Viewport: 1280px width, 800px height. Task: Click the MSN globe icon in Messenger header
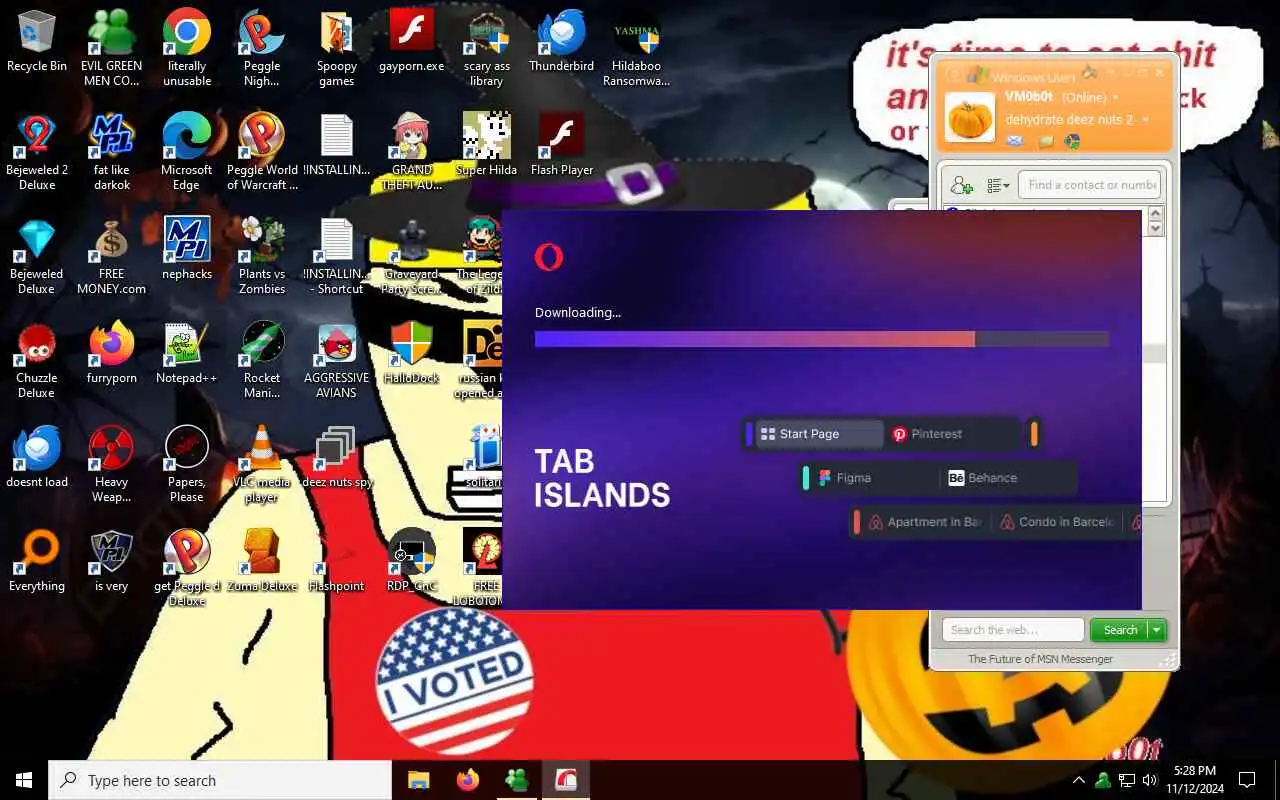point(1072,141)
